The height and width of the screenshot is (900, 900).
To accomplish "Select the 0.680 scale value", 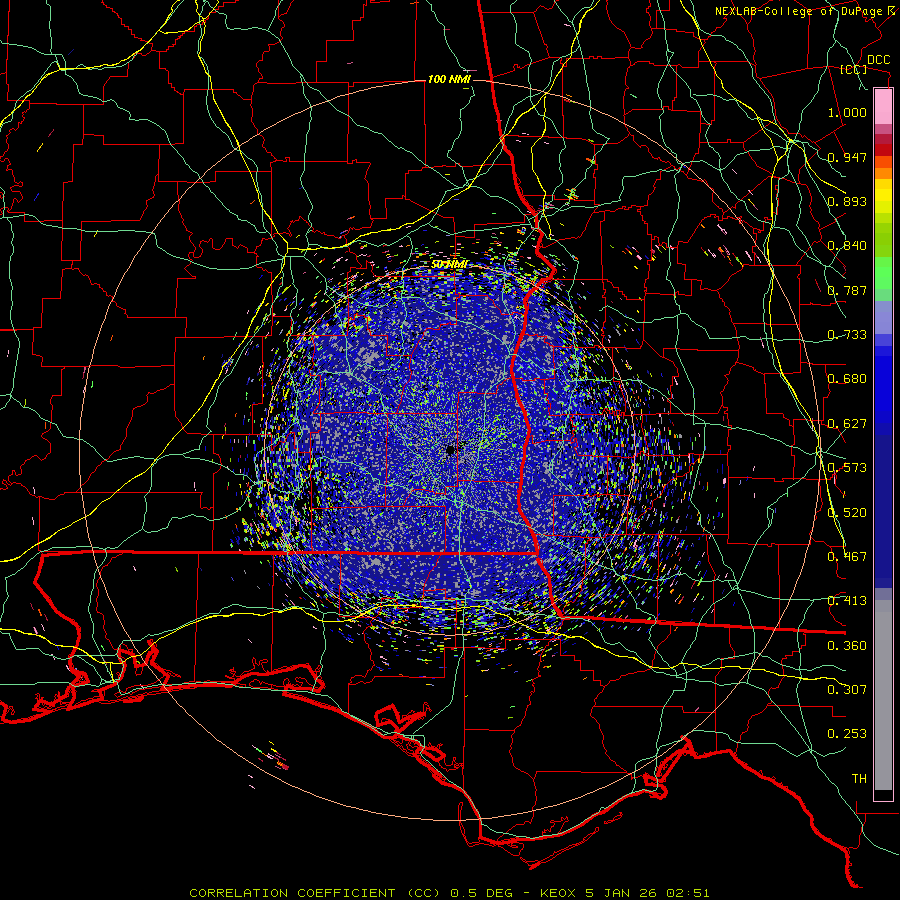I will [847, 379].
